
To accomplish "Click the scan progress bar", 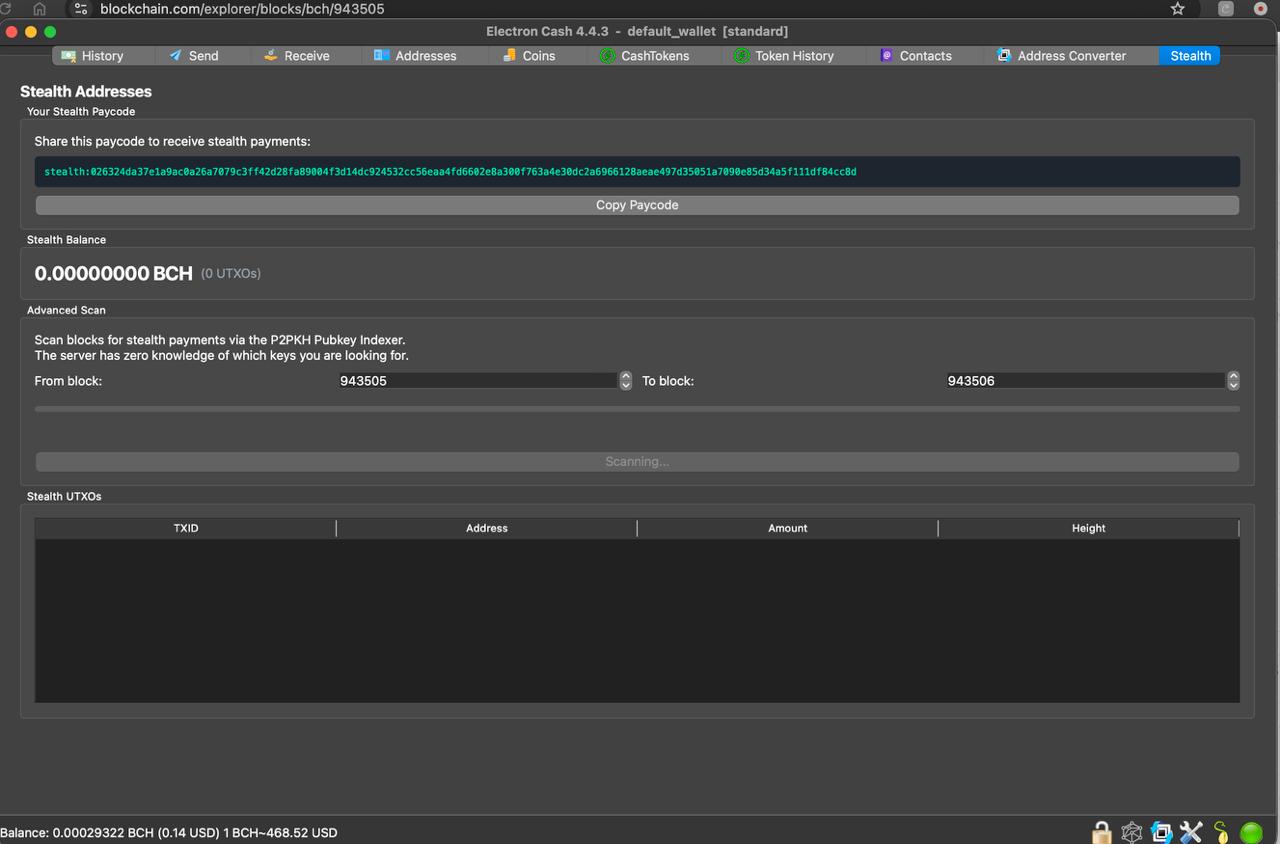I will pyautogui.click(x=637, y=409).
